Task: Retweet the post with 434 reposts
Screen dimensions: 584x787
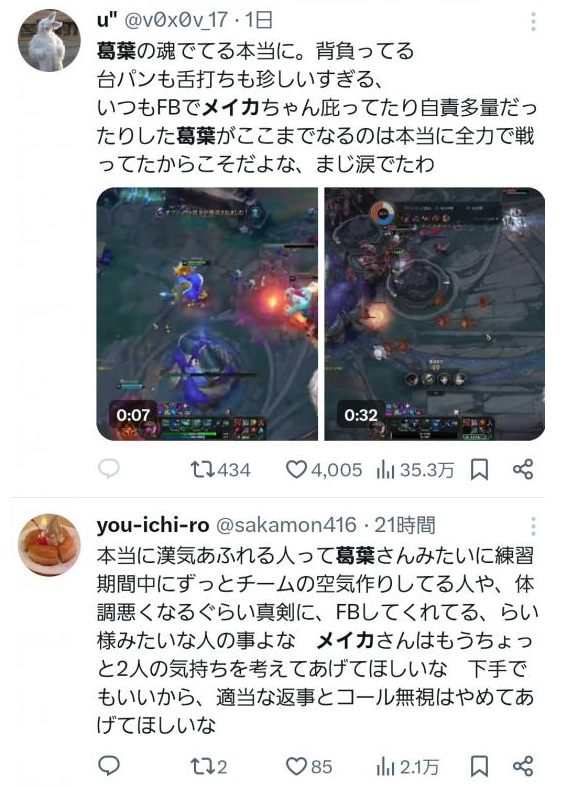Action: pos(220,470)
